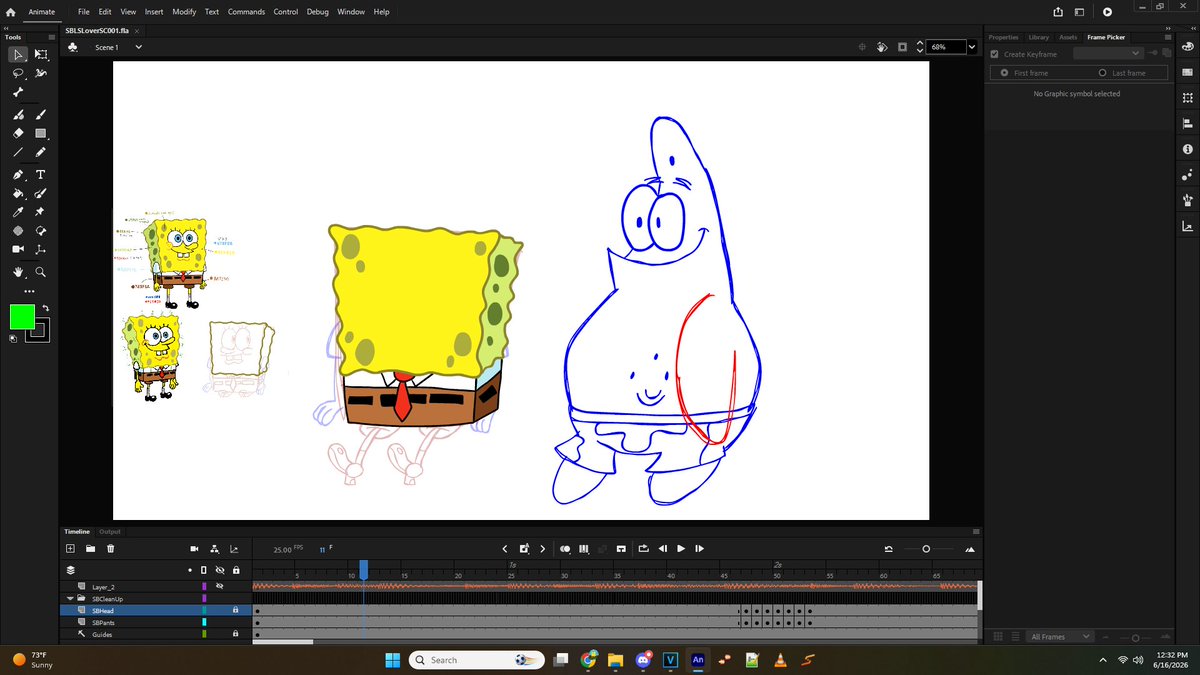Create a new layer folder

click(90, 548)
